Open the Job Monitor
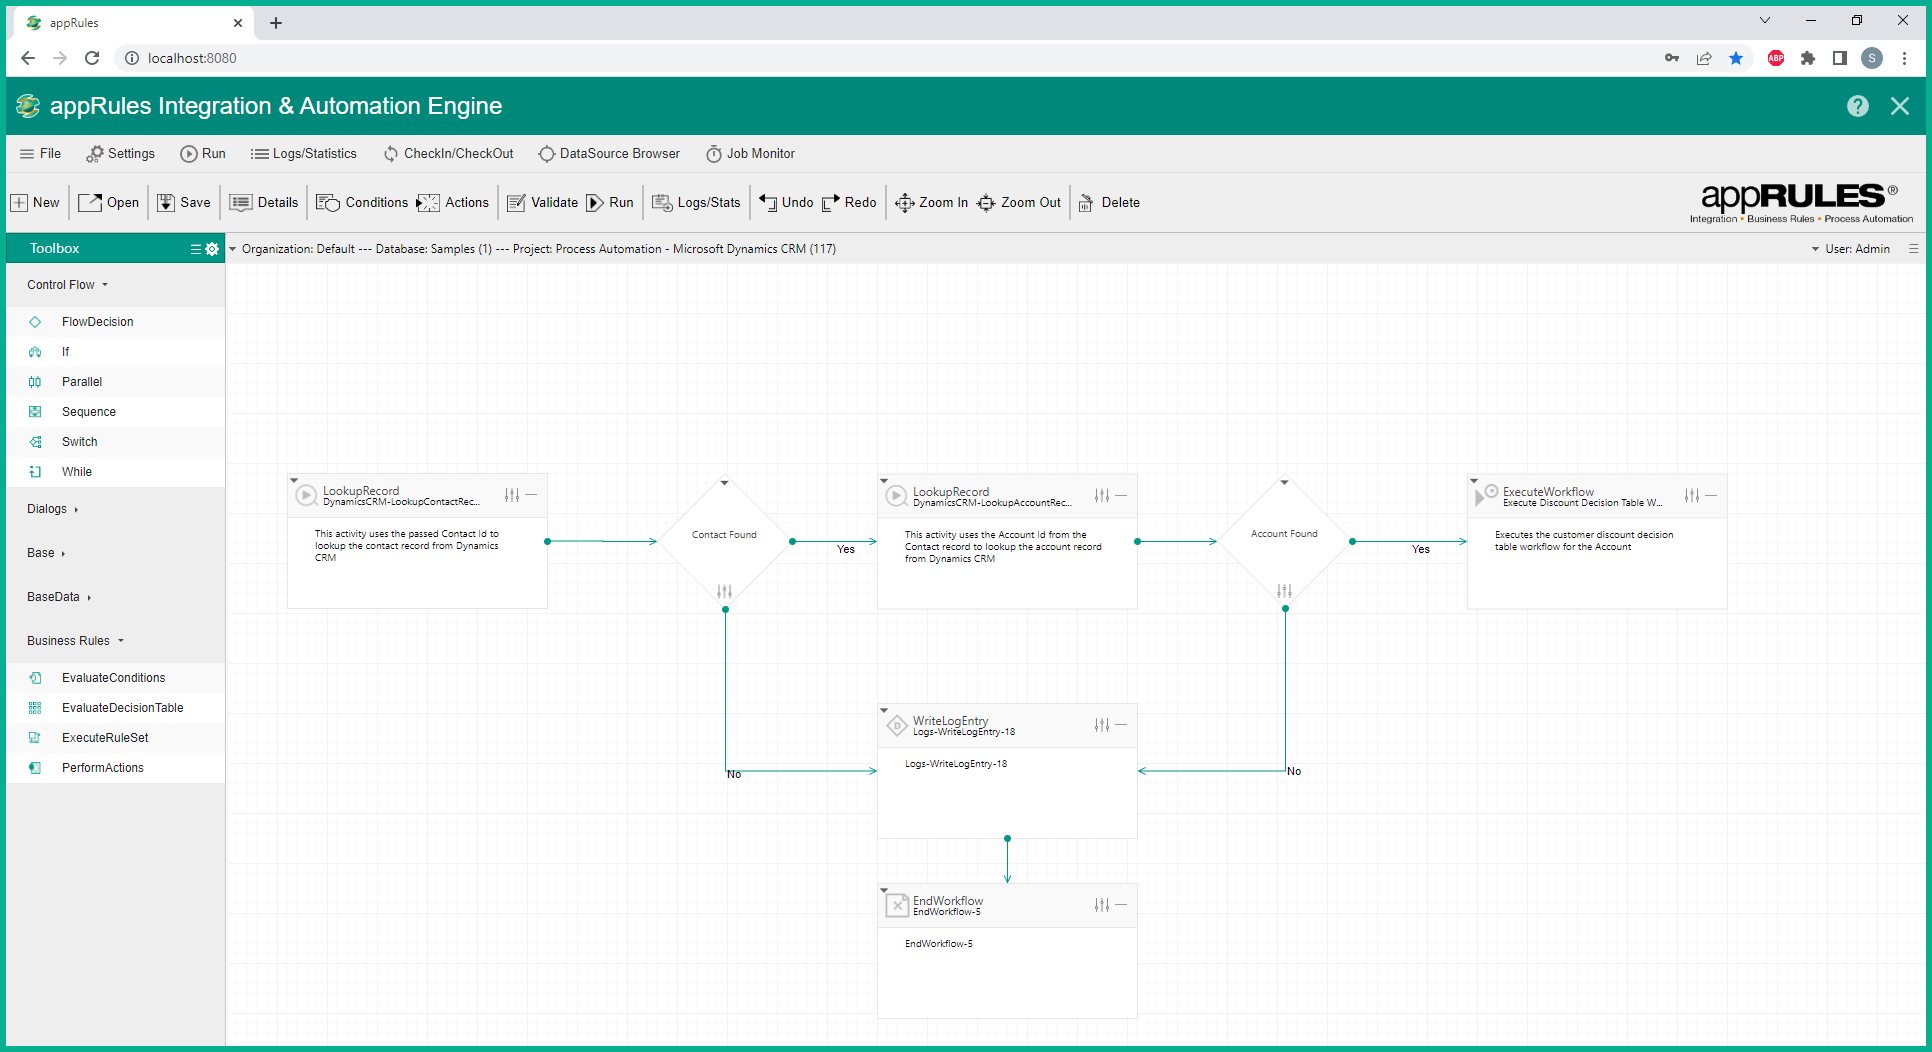Viewport: 1932px width, 1052px height. click(751, 153)
